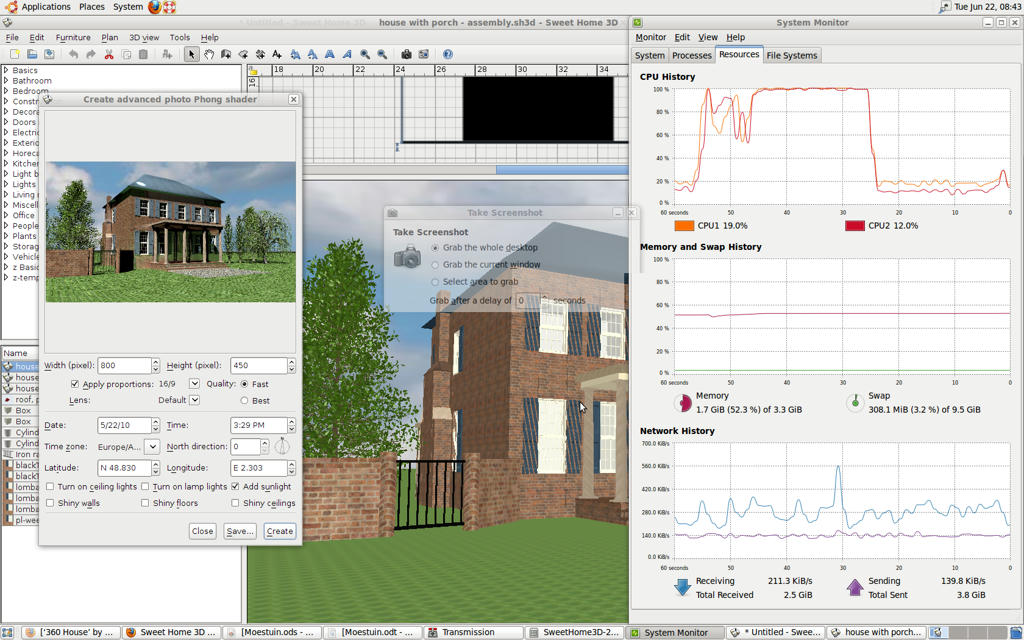This screenshot has height=640, width=1024.
Task: Click the CPU2 red color swatch
Action: pyautogui.click(x=854, y=225)
